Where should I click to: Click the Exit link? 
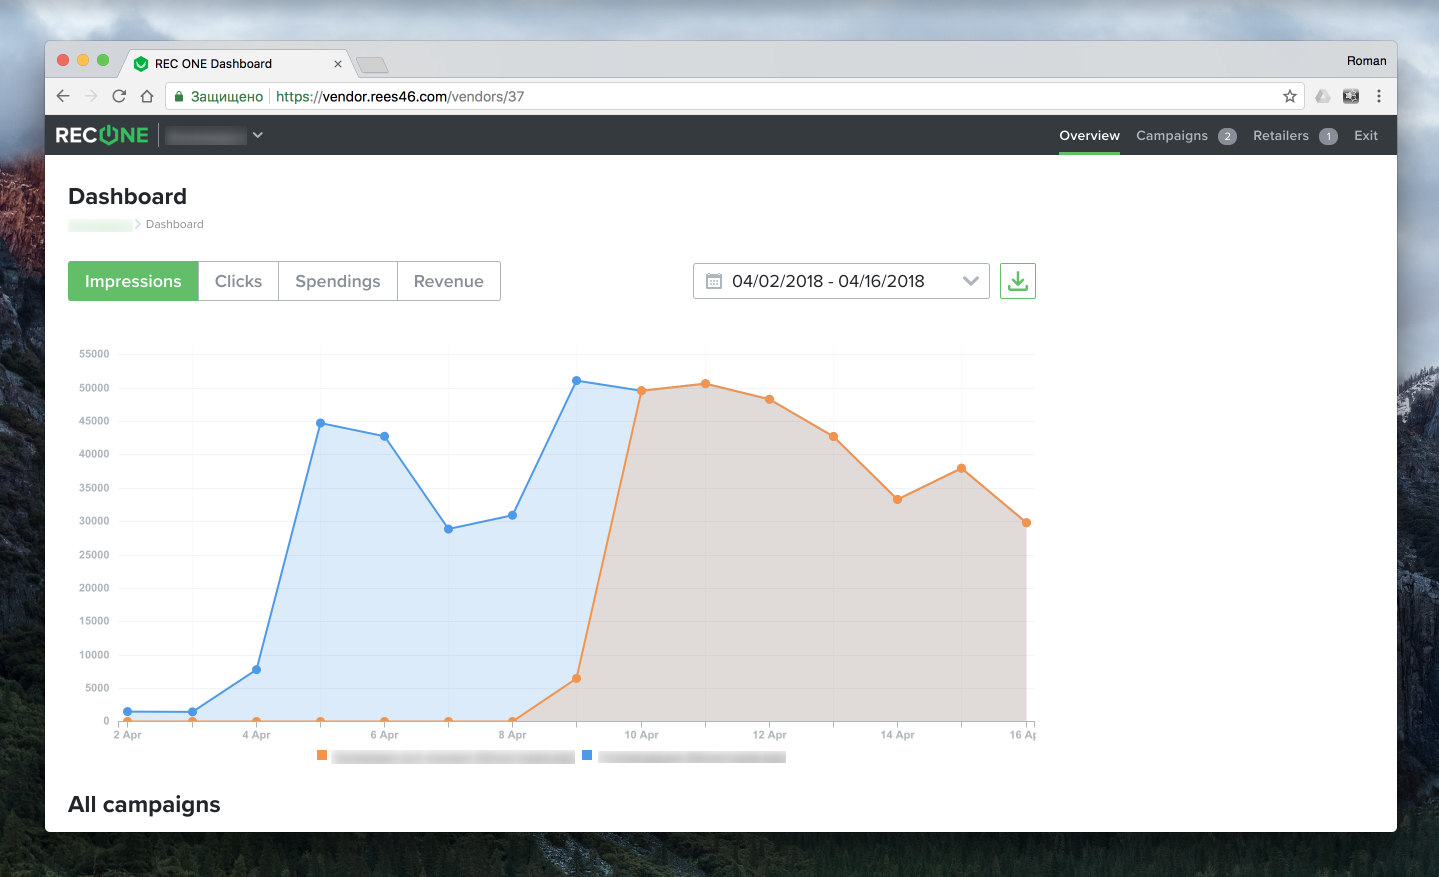point(1365,136)
